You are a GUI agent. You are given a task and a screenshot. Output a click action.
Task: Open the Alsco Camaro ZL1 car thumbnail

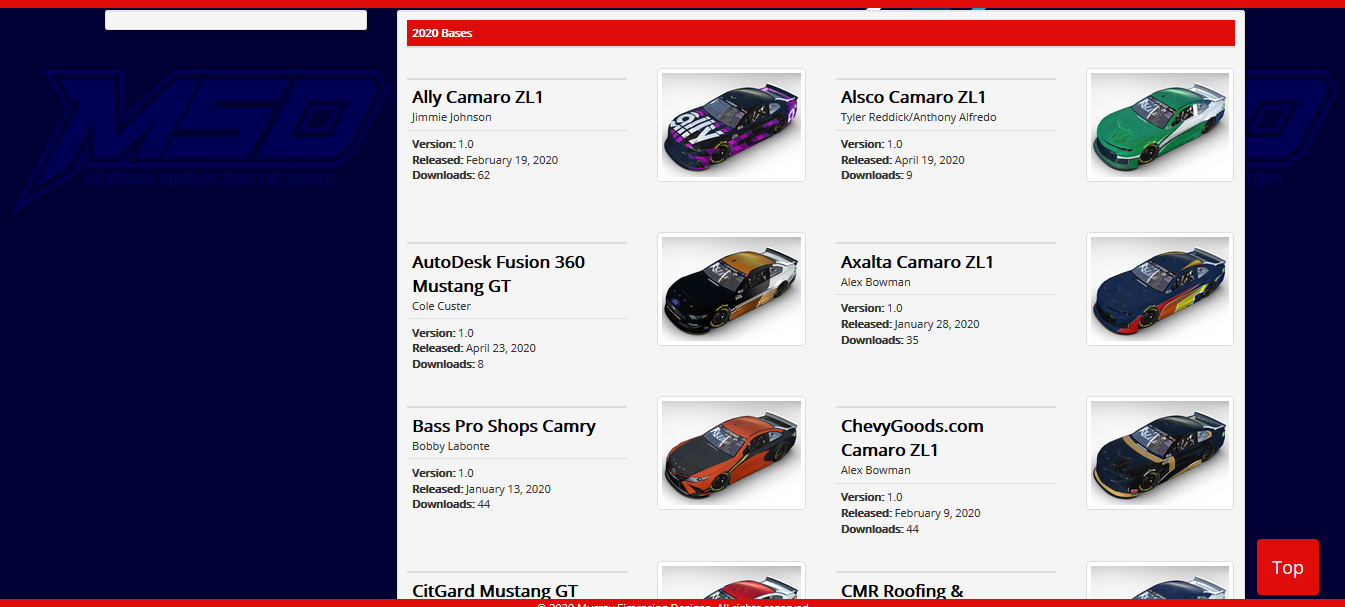point(1160,125)
